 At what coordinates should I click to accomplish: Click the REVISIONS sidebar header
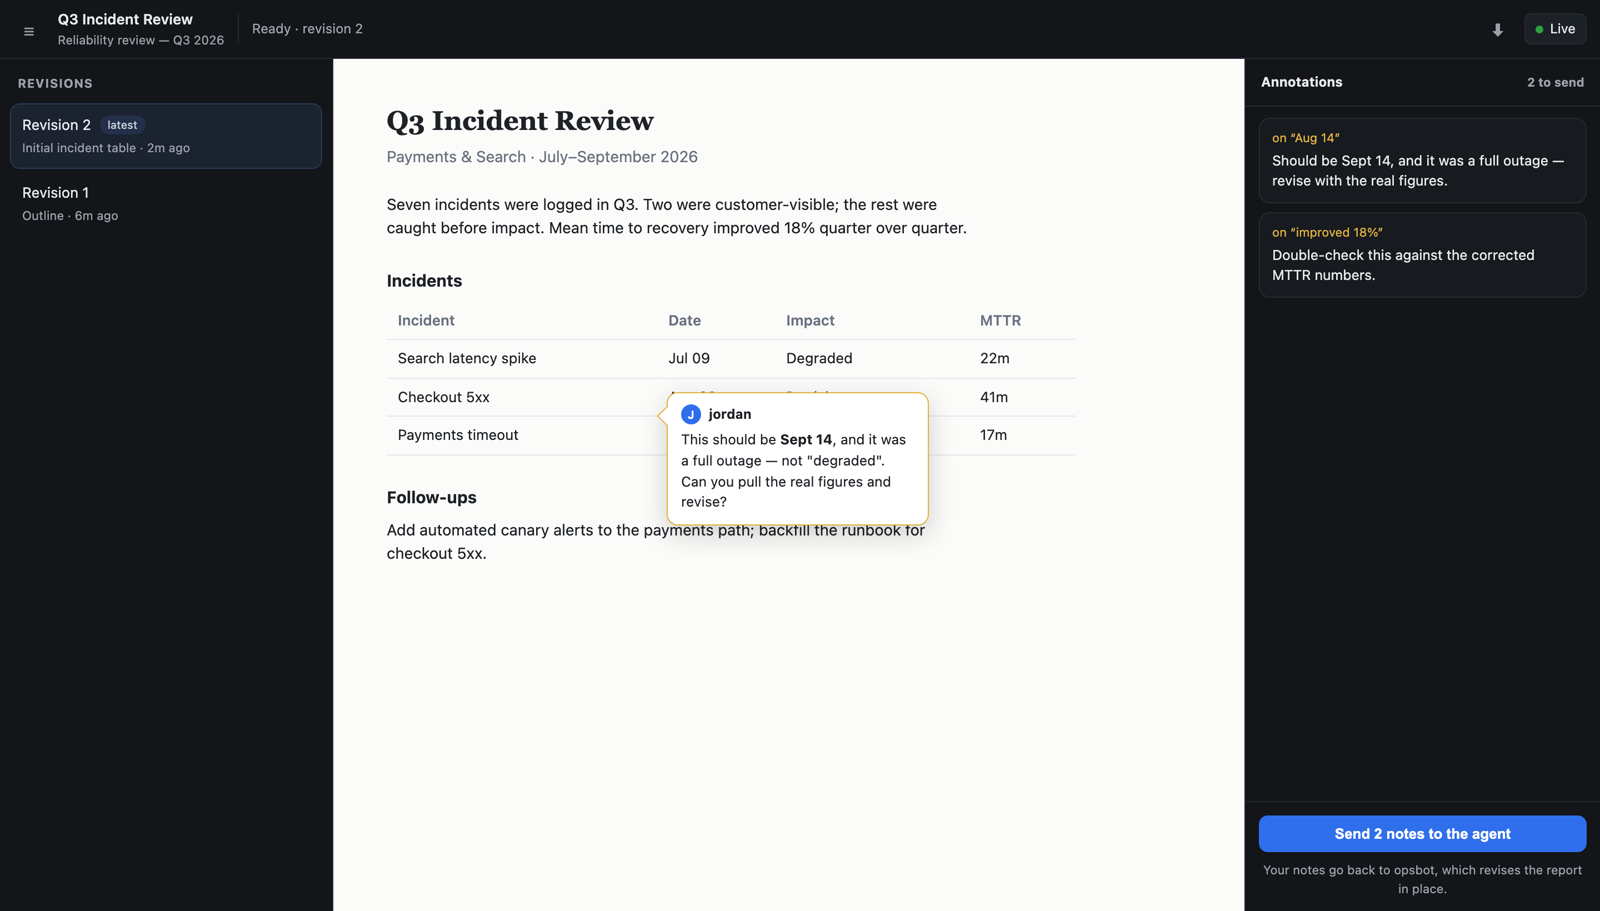tap(55, 84)
